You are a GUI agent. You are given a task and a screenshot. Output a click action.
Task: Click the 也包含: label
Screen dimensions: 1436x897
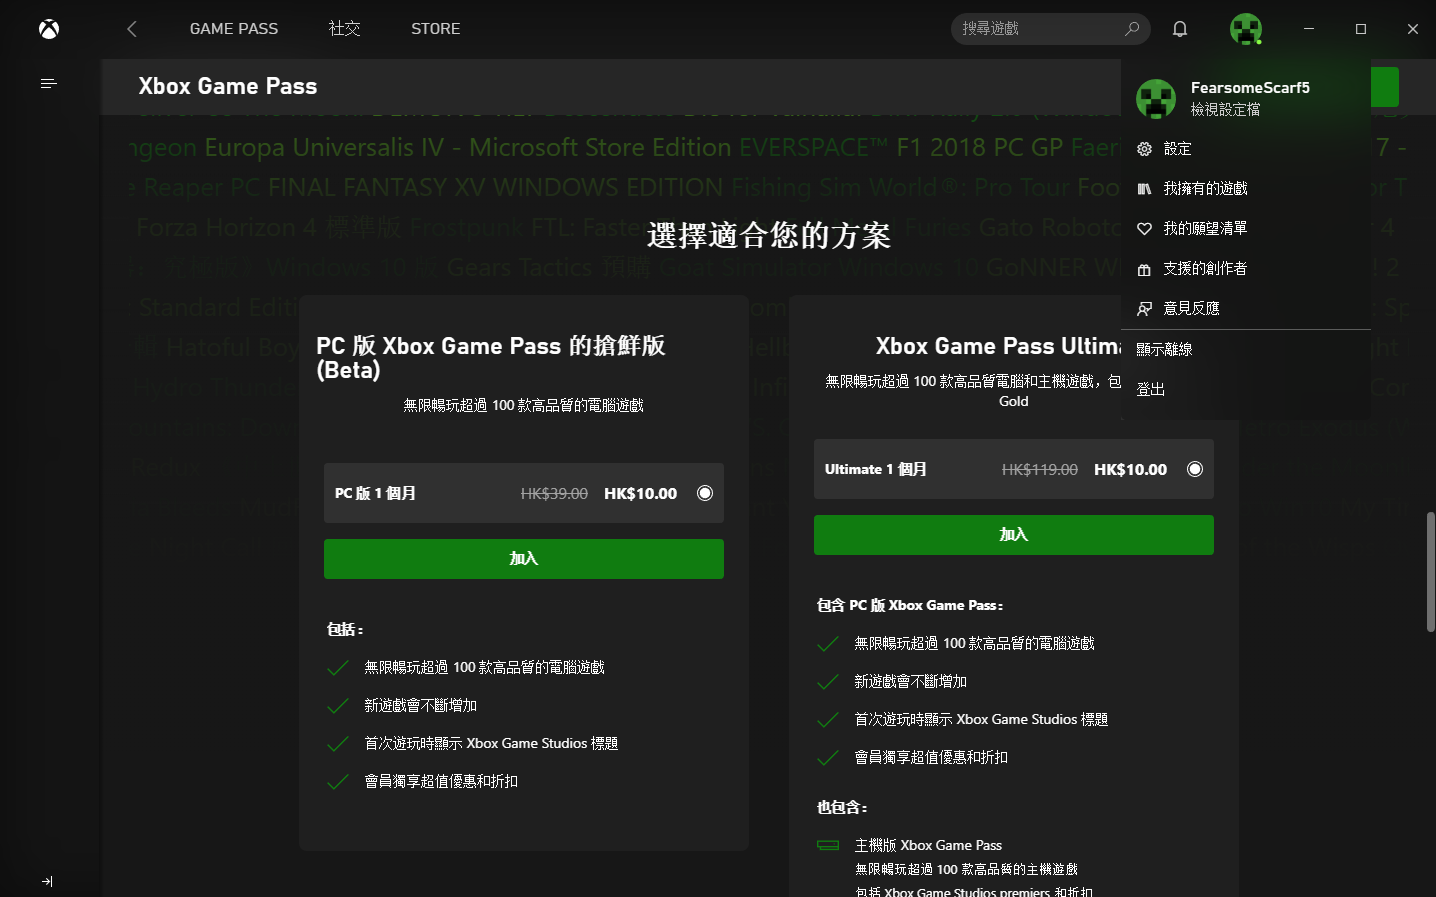[842, 808]
